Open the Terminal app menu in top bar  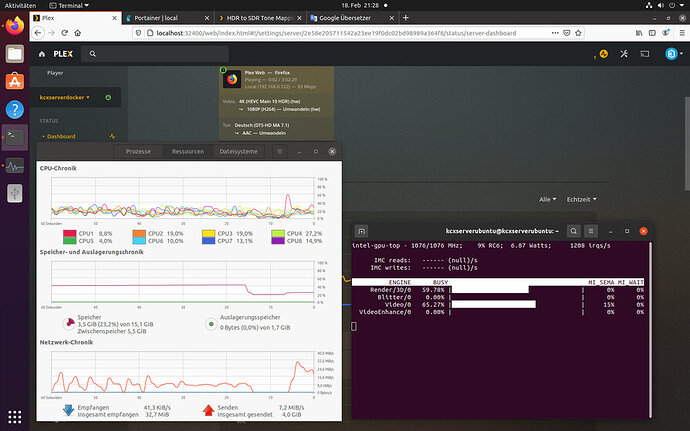[x=69, y=5]
